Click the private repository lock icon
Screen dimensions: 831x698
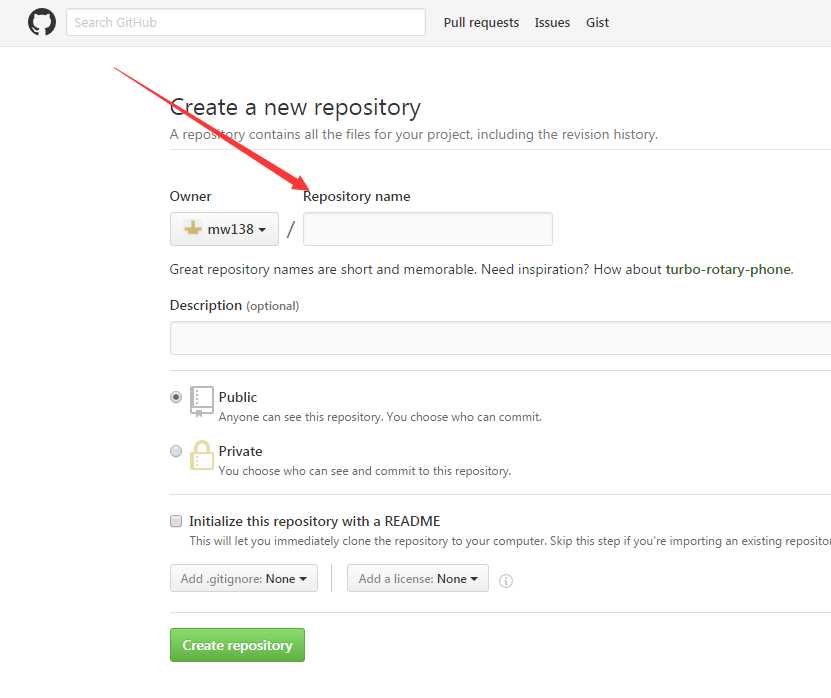(202, 455)
